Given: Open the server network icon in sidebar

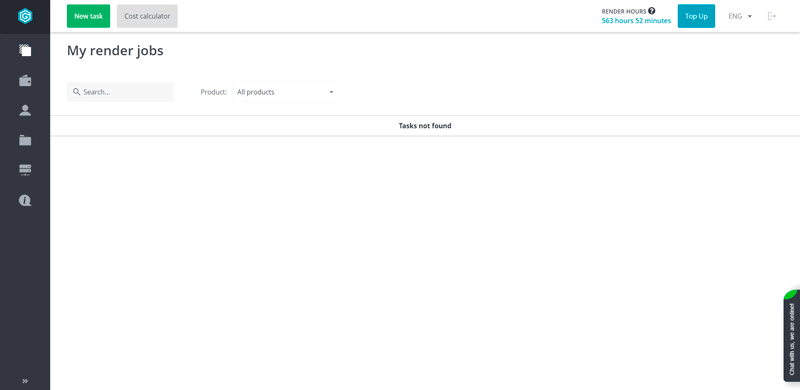Looking at the screenshot, I should pos(25,170).
